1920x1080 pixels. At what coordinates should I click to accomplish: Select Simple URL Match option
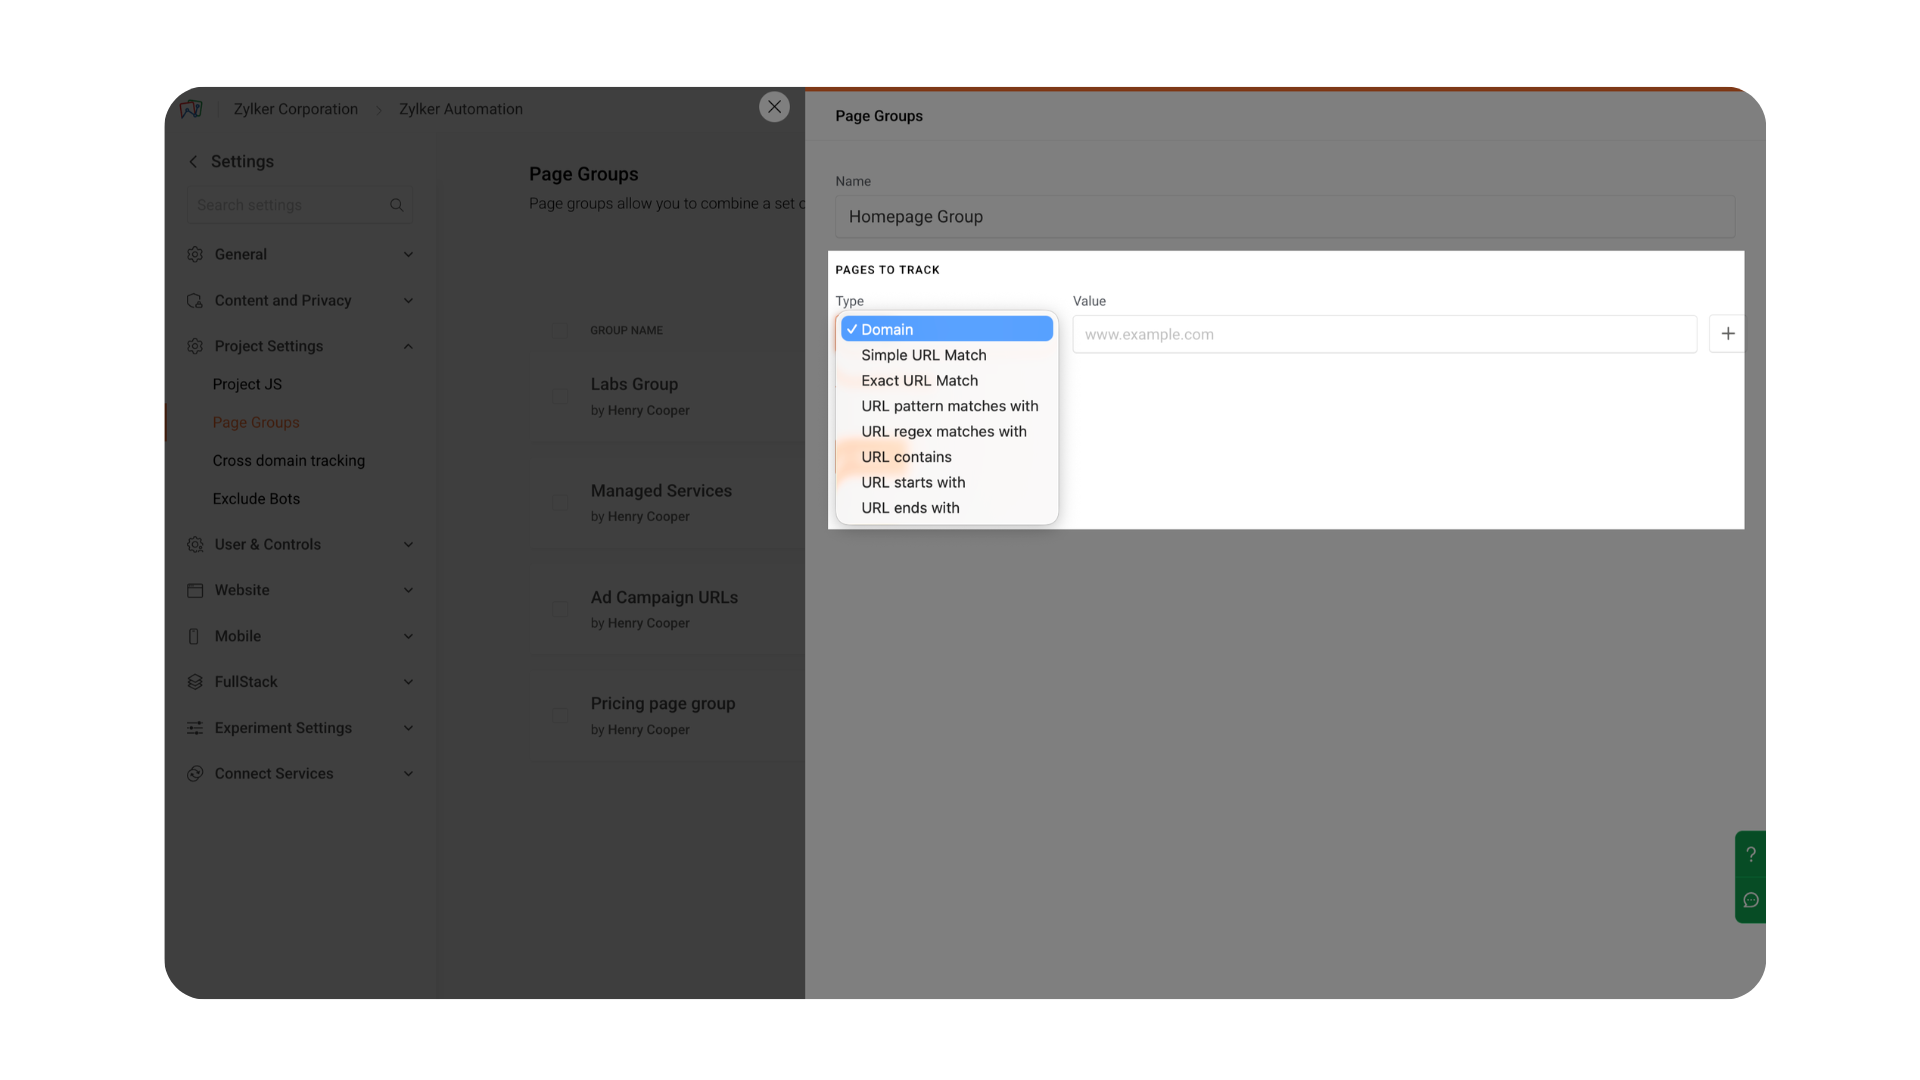point(923,355)
